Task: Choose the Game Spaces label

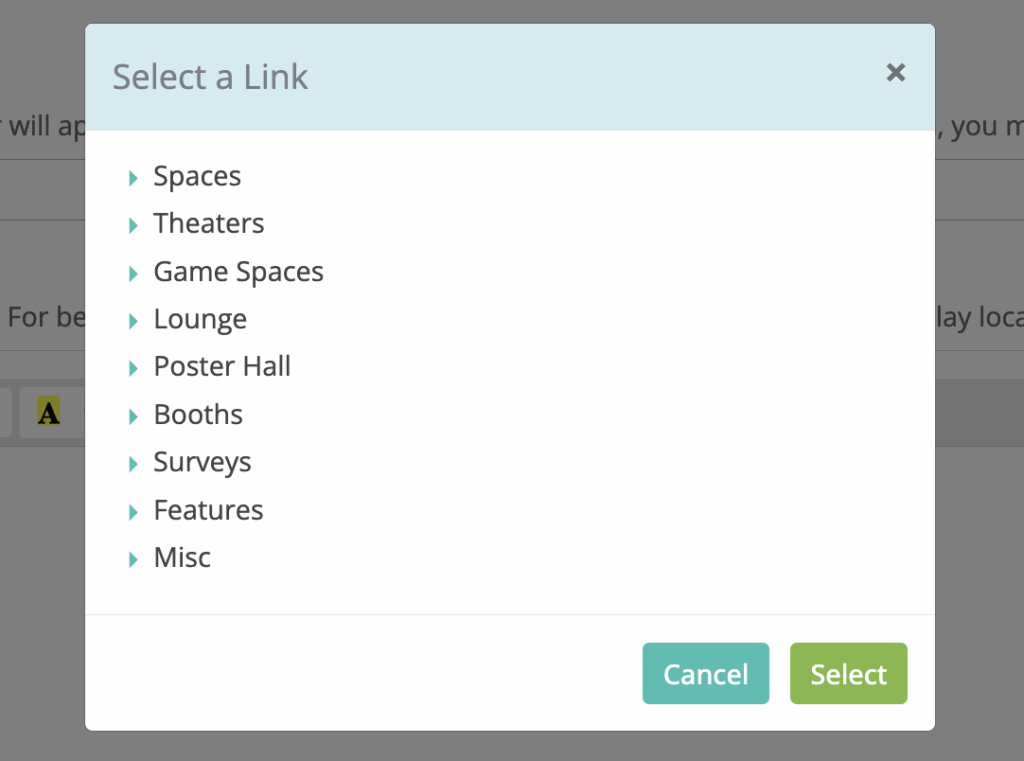Action: coord(238,272)
